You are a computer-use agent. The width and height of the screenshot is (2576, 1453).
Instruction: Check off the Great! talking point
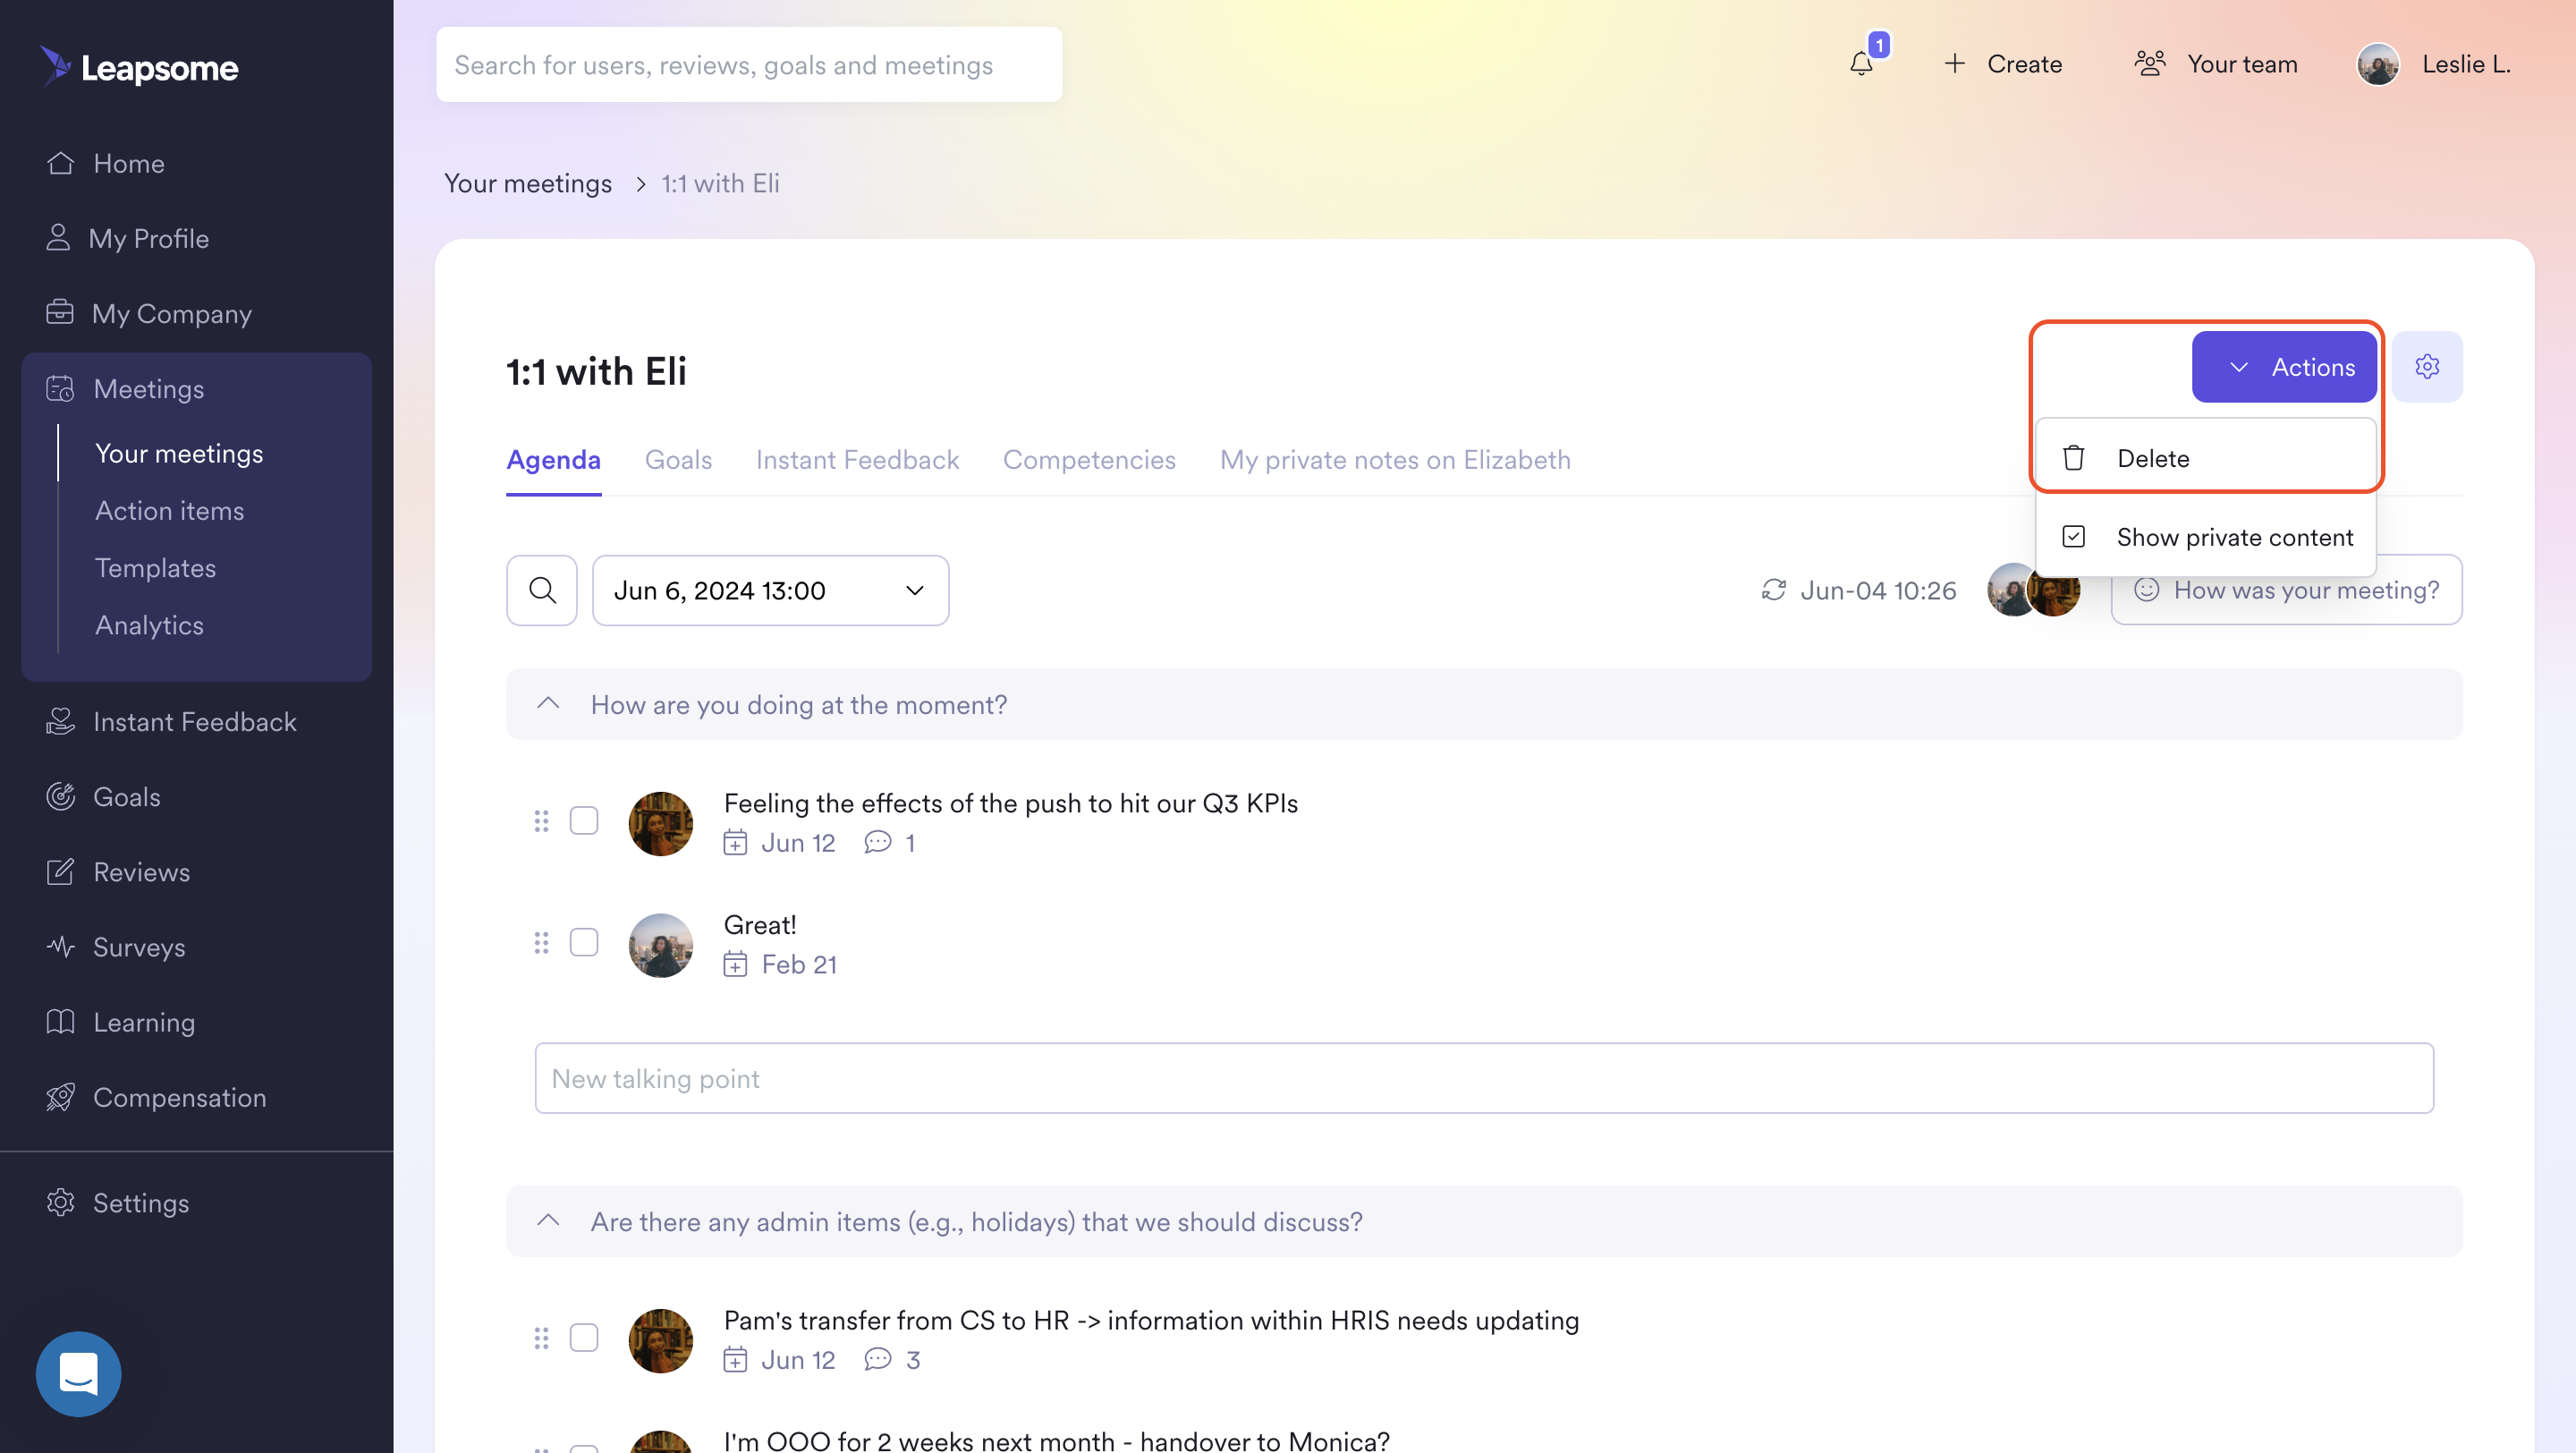click(x=584, y=943)
